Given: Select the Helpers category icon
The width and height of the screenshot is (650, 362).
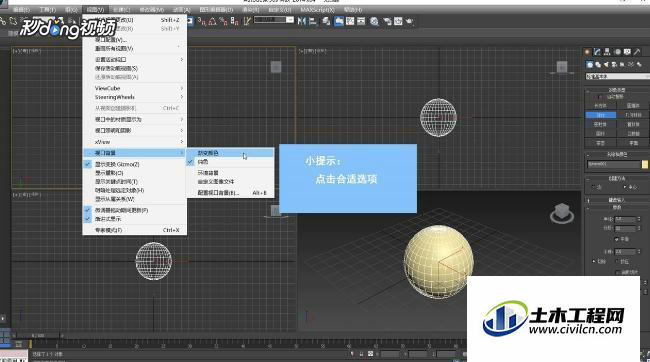Looking at the screenshot, I should 623,65.
